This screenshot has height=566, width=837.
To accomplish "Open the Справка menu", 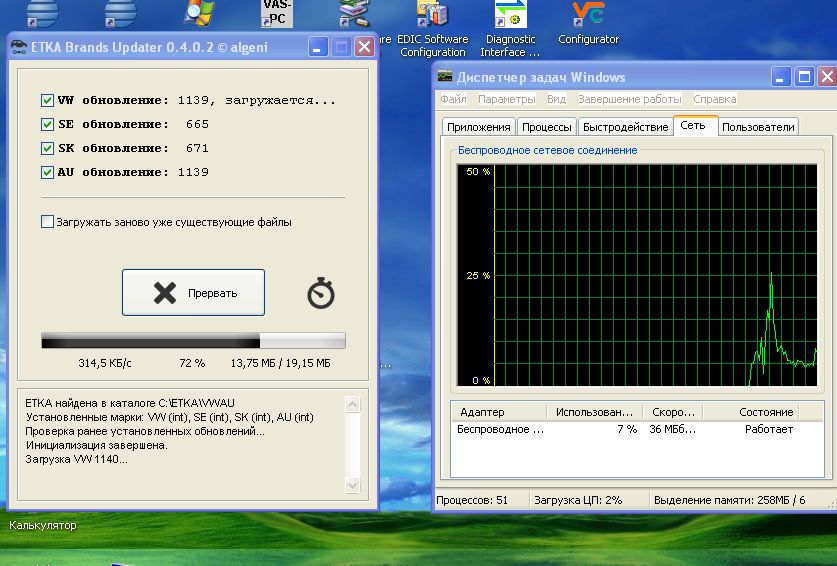I will tap(714, 99).
